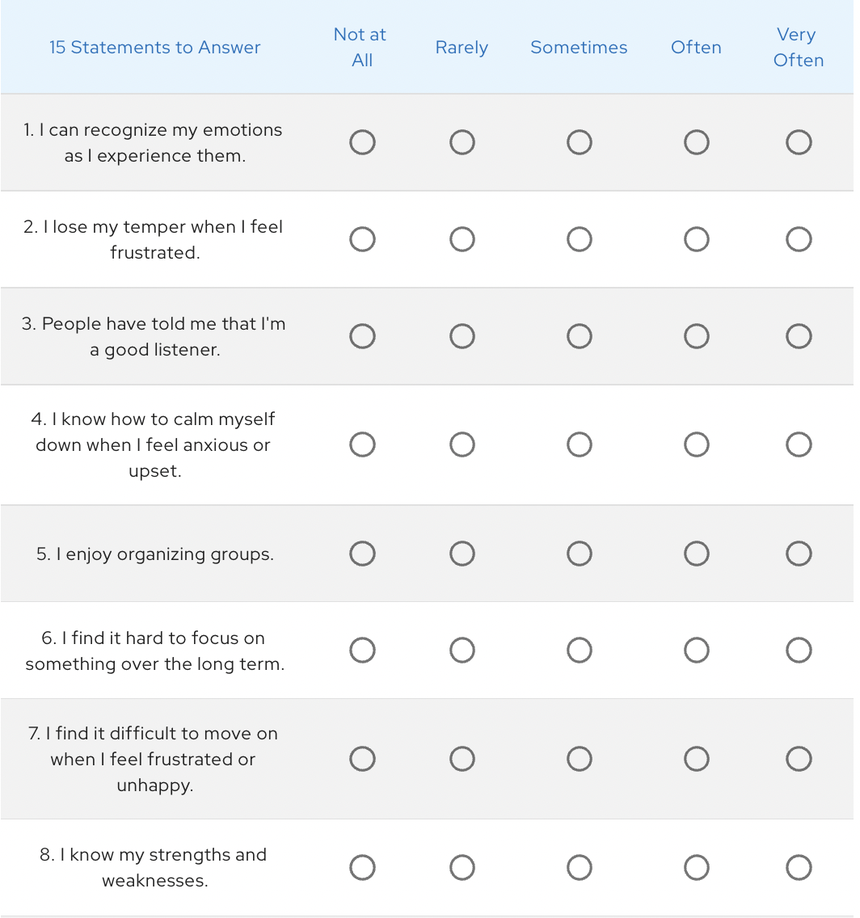Choose 'Sometimes' for hard to focus long term
This screenshot has height=918, width=860.
click(579, 651)
